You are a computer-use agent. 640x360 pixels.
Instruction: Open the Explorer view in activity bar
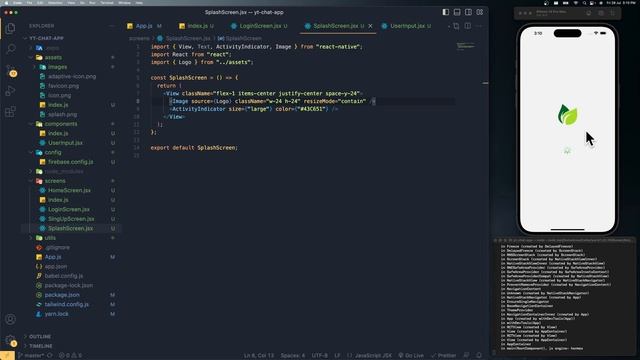click(x=11, y=28)
